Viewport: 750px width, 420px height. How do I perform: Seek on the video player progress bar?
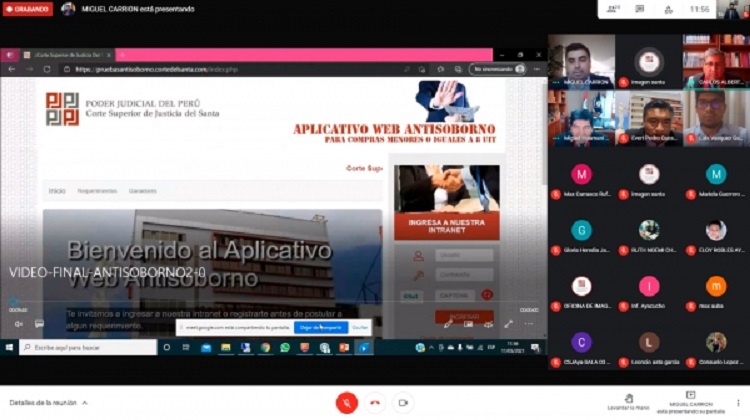[x=273, y=302]
